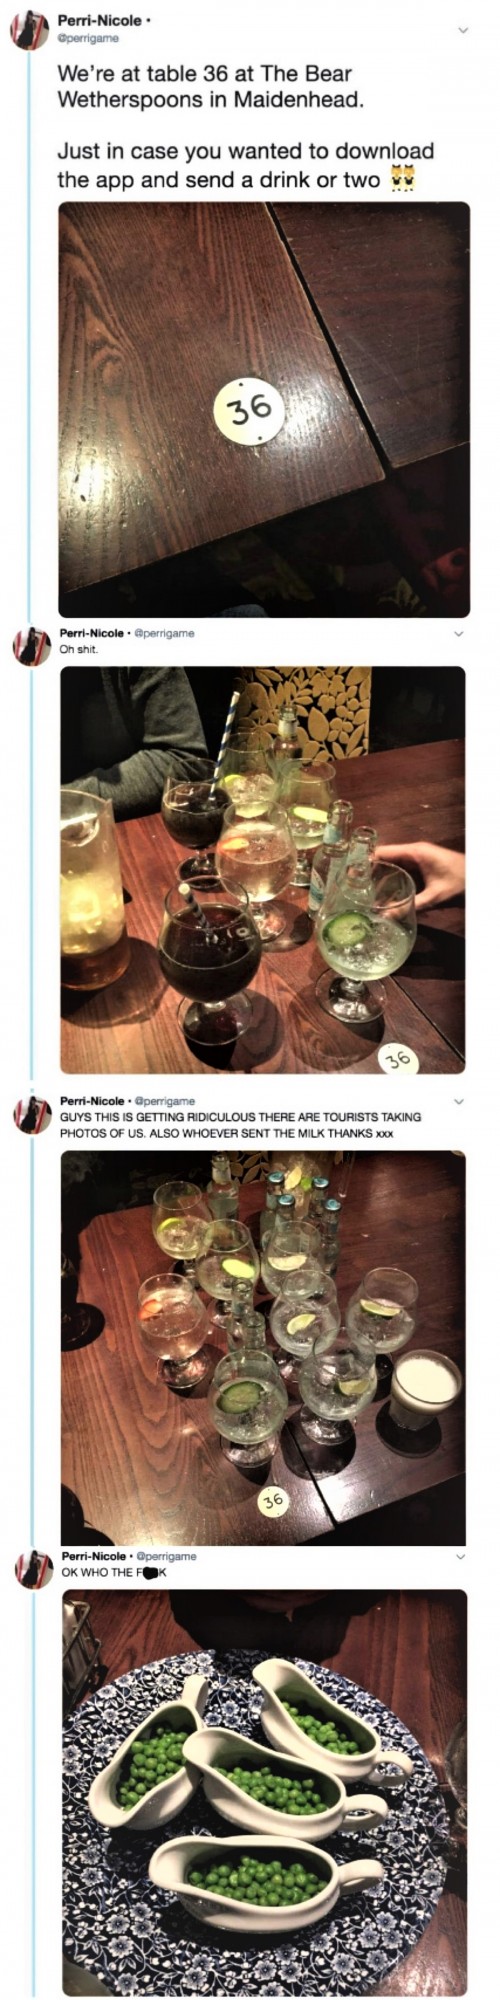
Task: Open the @perrigame handle on the tourists tweet
Action: [x=164, y=1101]
